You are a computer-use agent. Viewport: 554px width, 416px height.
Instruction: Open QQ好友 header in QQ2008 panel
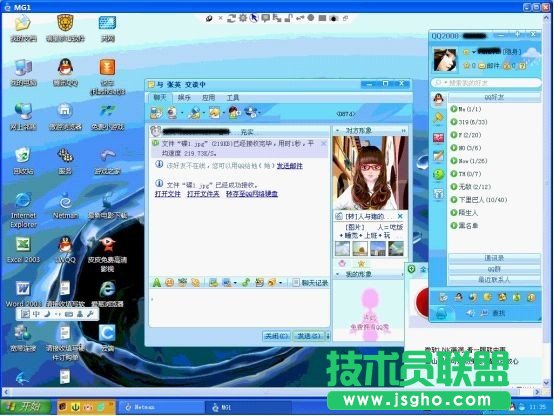coord(494,97)
